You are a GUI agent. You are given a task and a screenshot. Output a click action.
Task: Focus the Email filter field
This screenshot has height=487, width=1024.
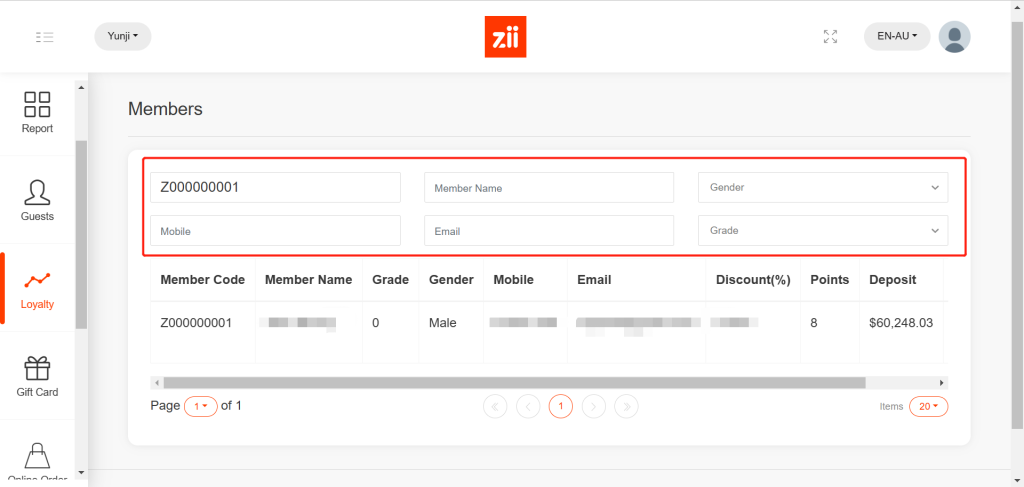pos(548,231)
